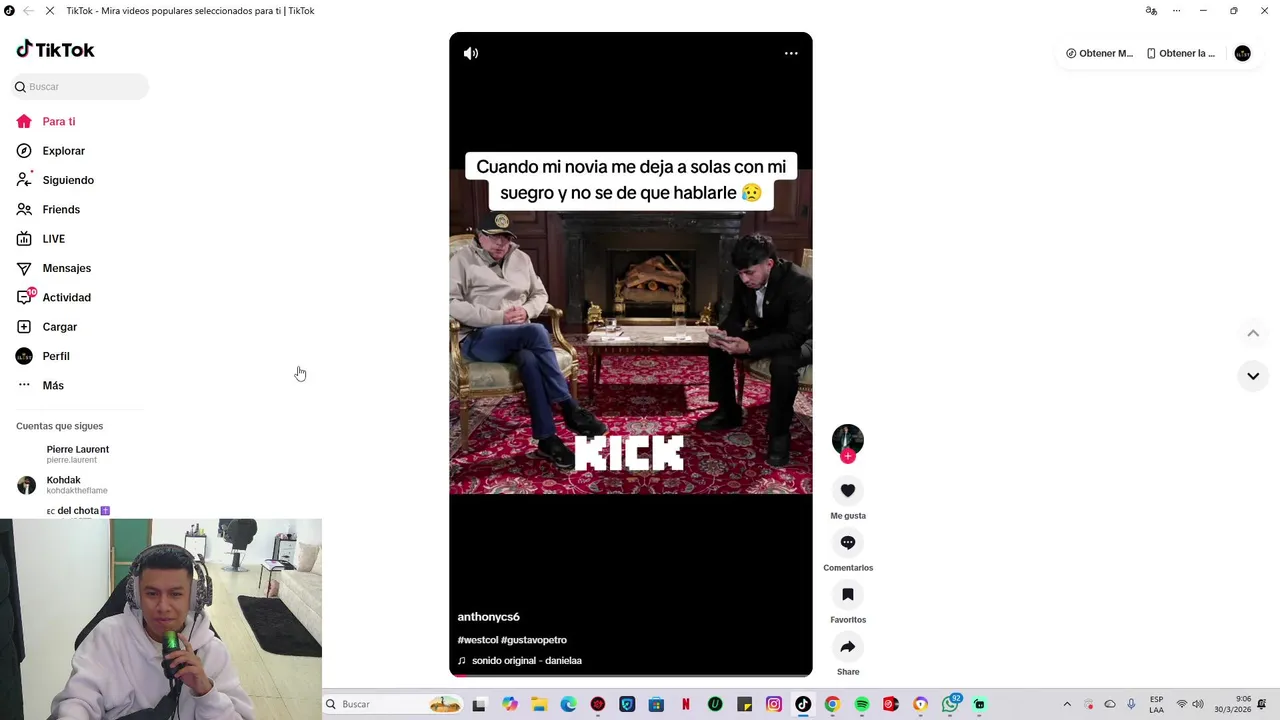Open the profile avatar in the top-right
Viewport: 1280px width, 720px height.
point(1243,54)
